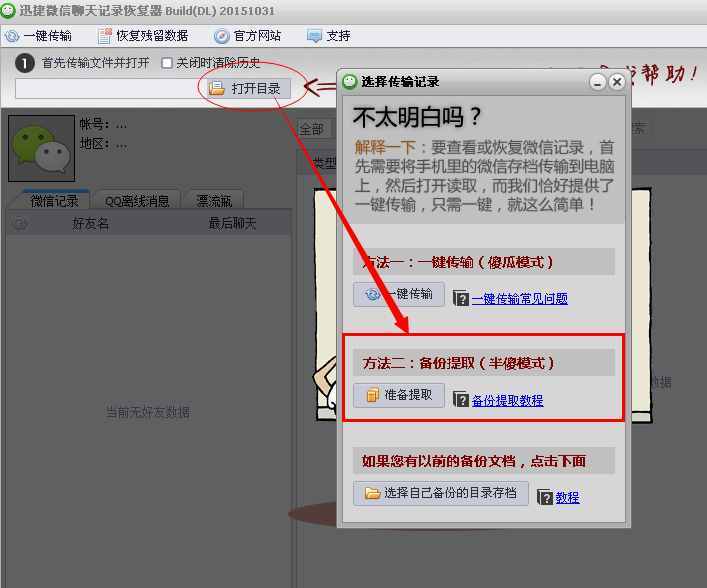Toggle the 关闭时清除历史 checkbox
This screenshot has height=588, width=707.
tap(167, 63)
